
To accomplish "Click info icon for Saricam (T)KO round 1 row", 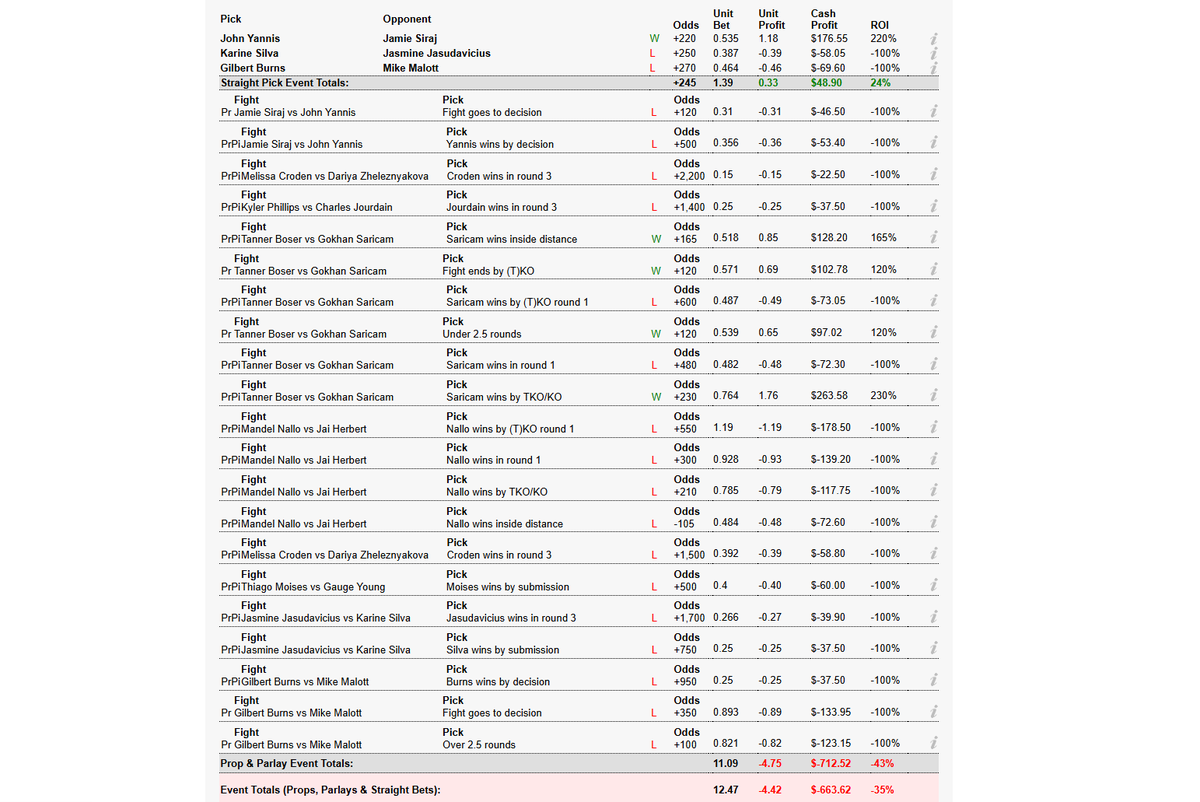I will click(x=932, y=302).
